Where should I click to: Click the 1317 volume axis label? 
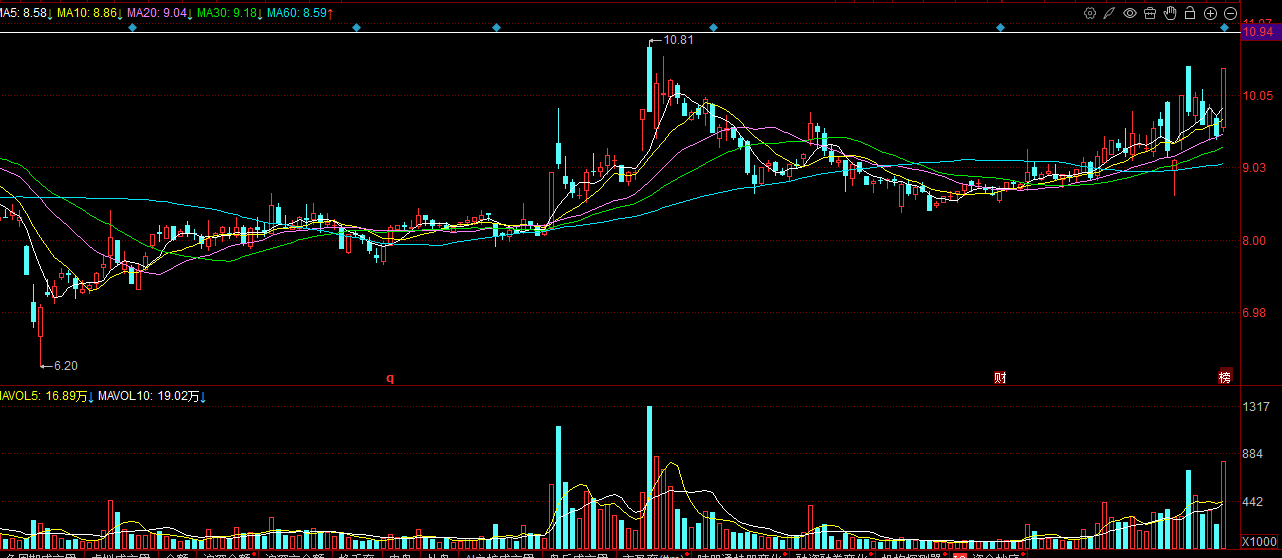pos(1256,407)
